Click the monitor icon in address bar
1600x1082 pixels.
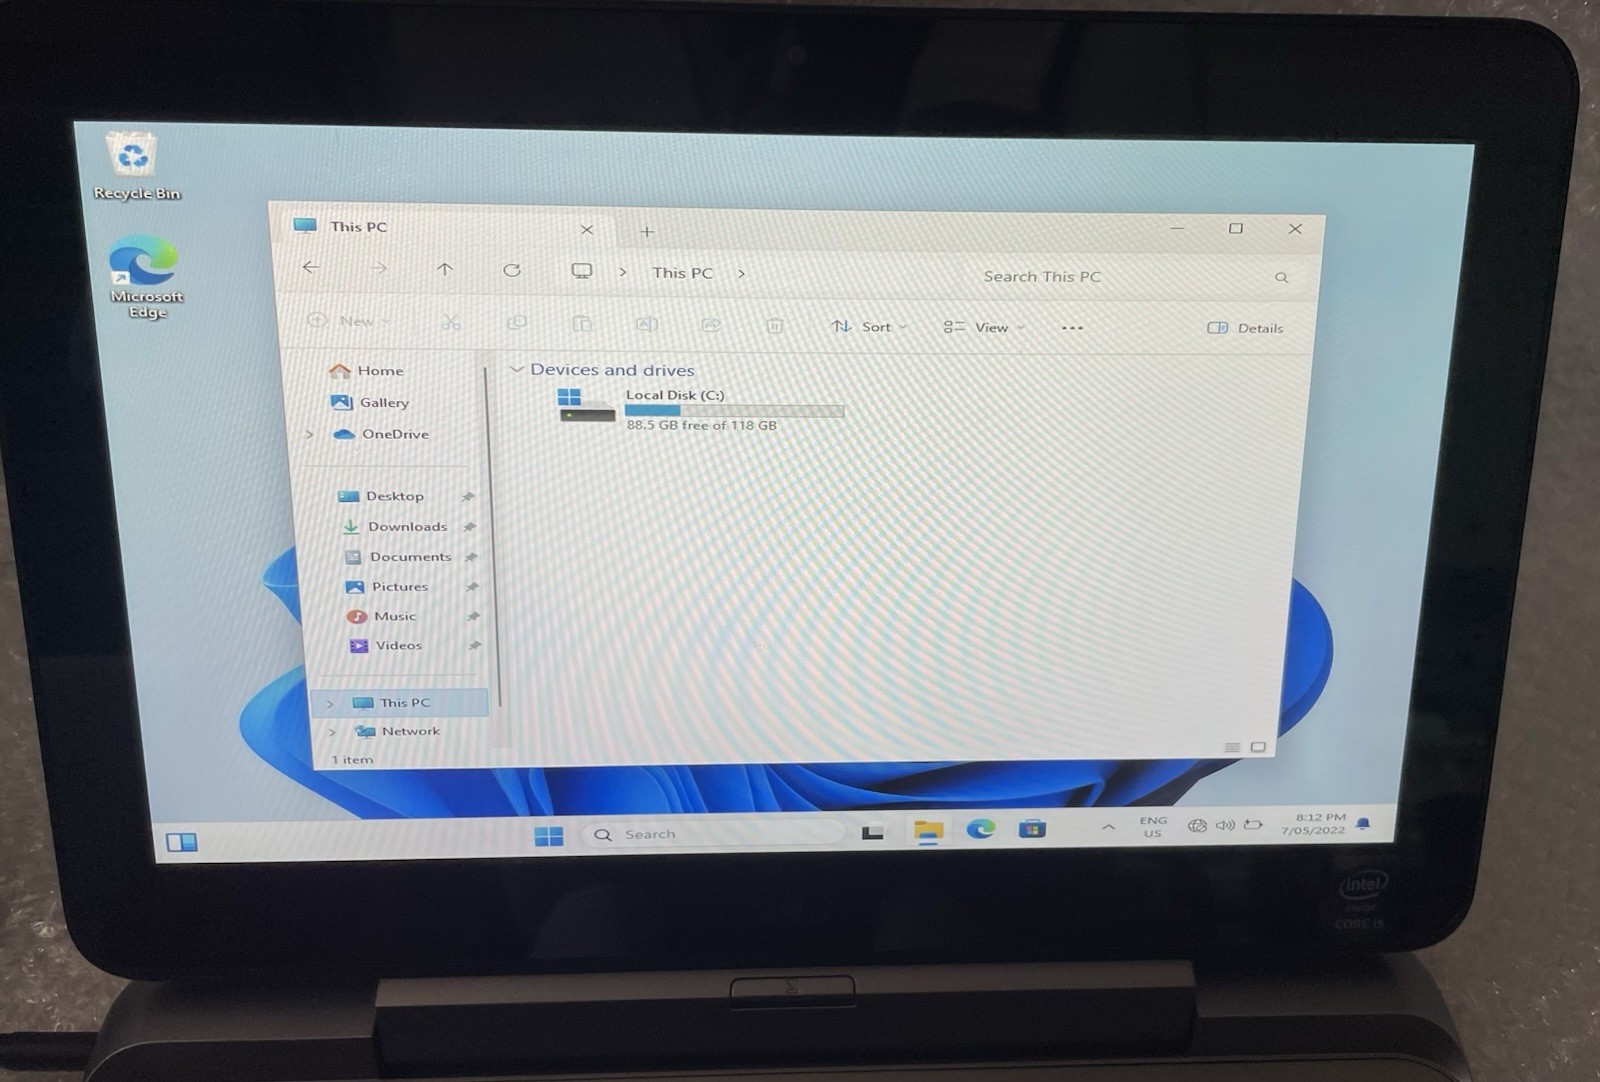pyautogui.click(x=582, y=271)
